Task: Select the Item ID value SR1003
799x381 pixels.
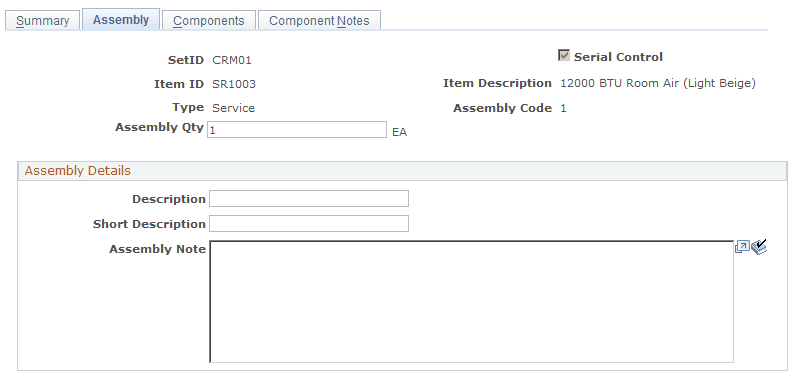Action: pos(234,84)
